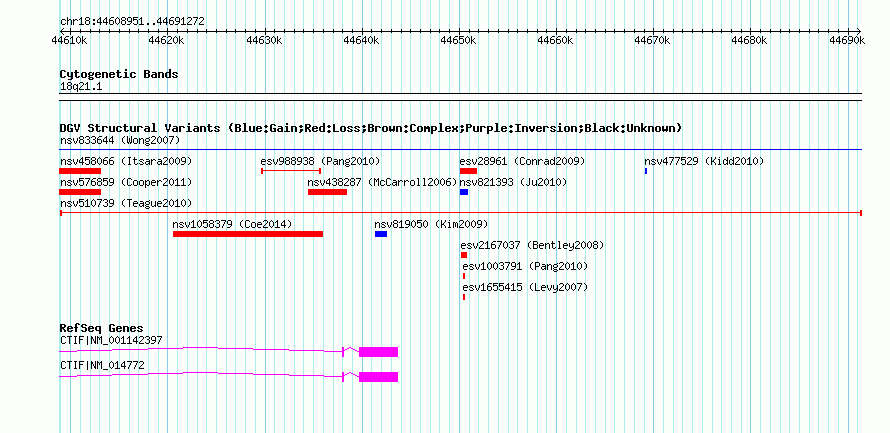Select the long red nsv510739 line
890x433 pixels.
[x=461, y=213]
